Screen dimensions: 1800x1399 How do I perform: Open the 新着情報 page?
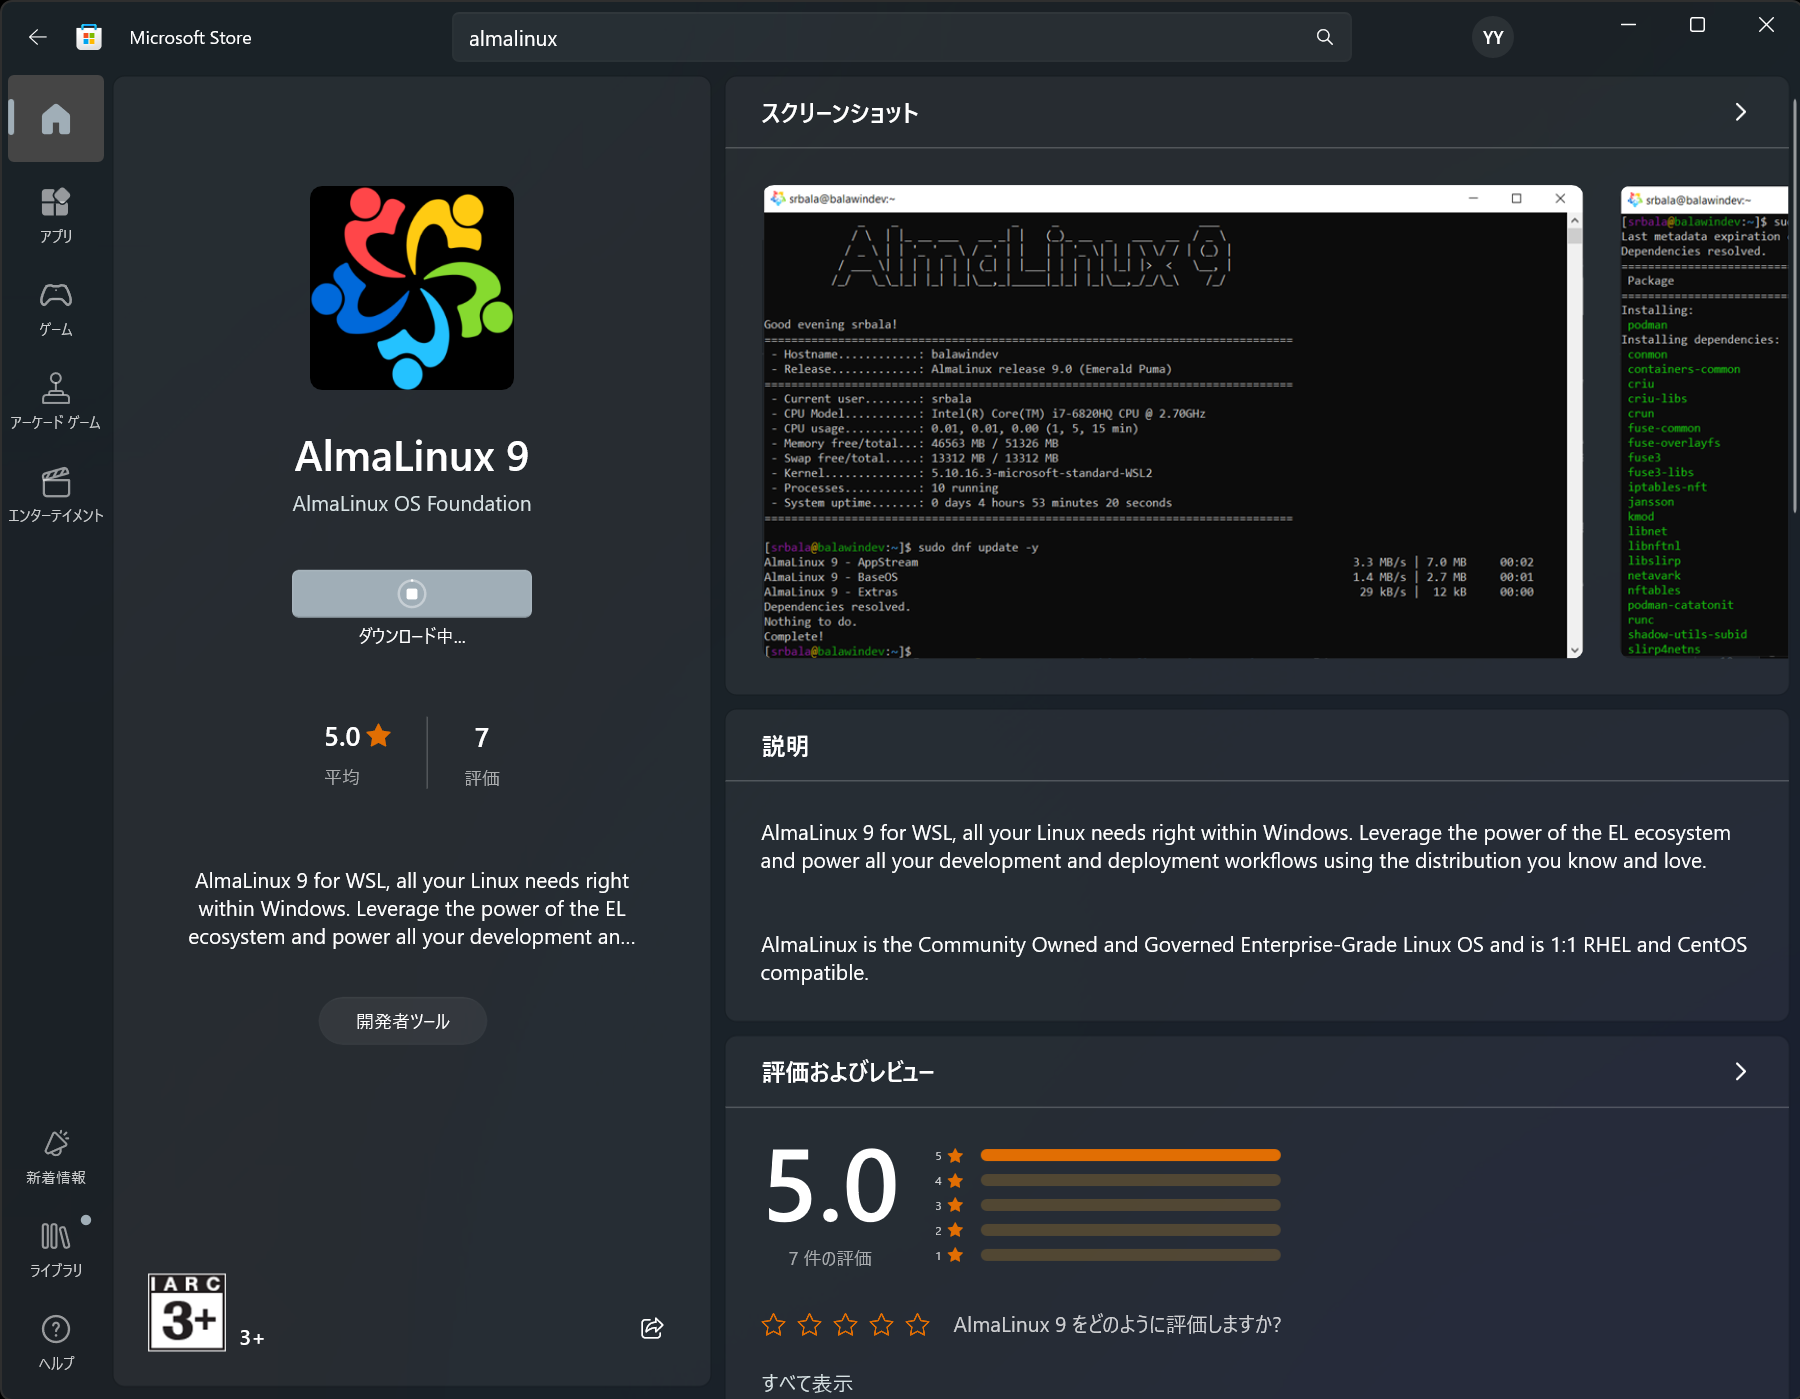point(56,1157)
